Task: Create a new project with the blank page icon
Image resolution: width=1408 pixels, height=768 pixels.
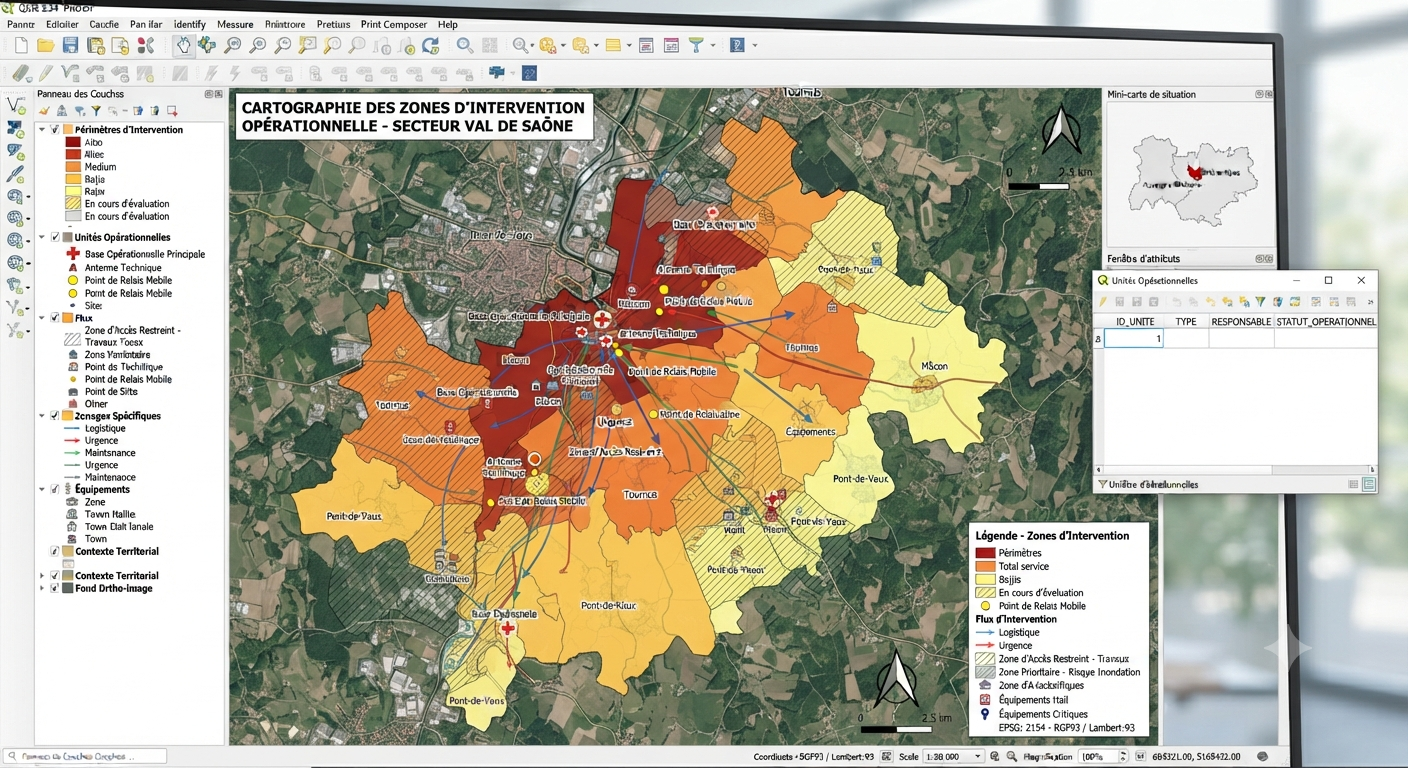Action: 21,45
